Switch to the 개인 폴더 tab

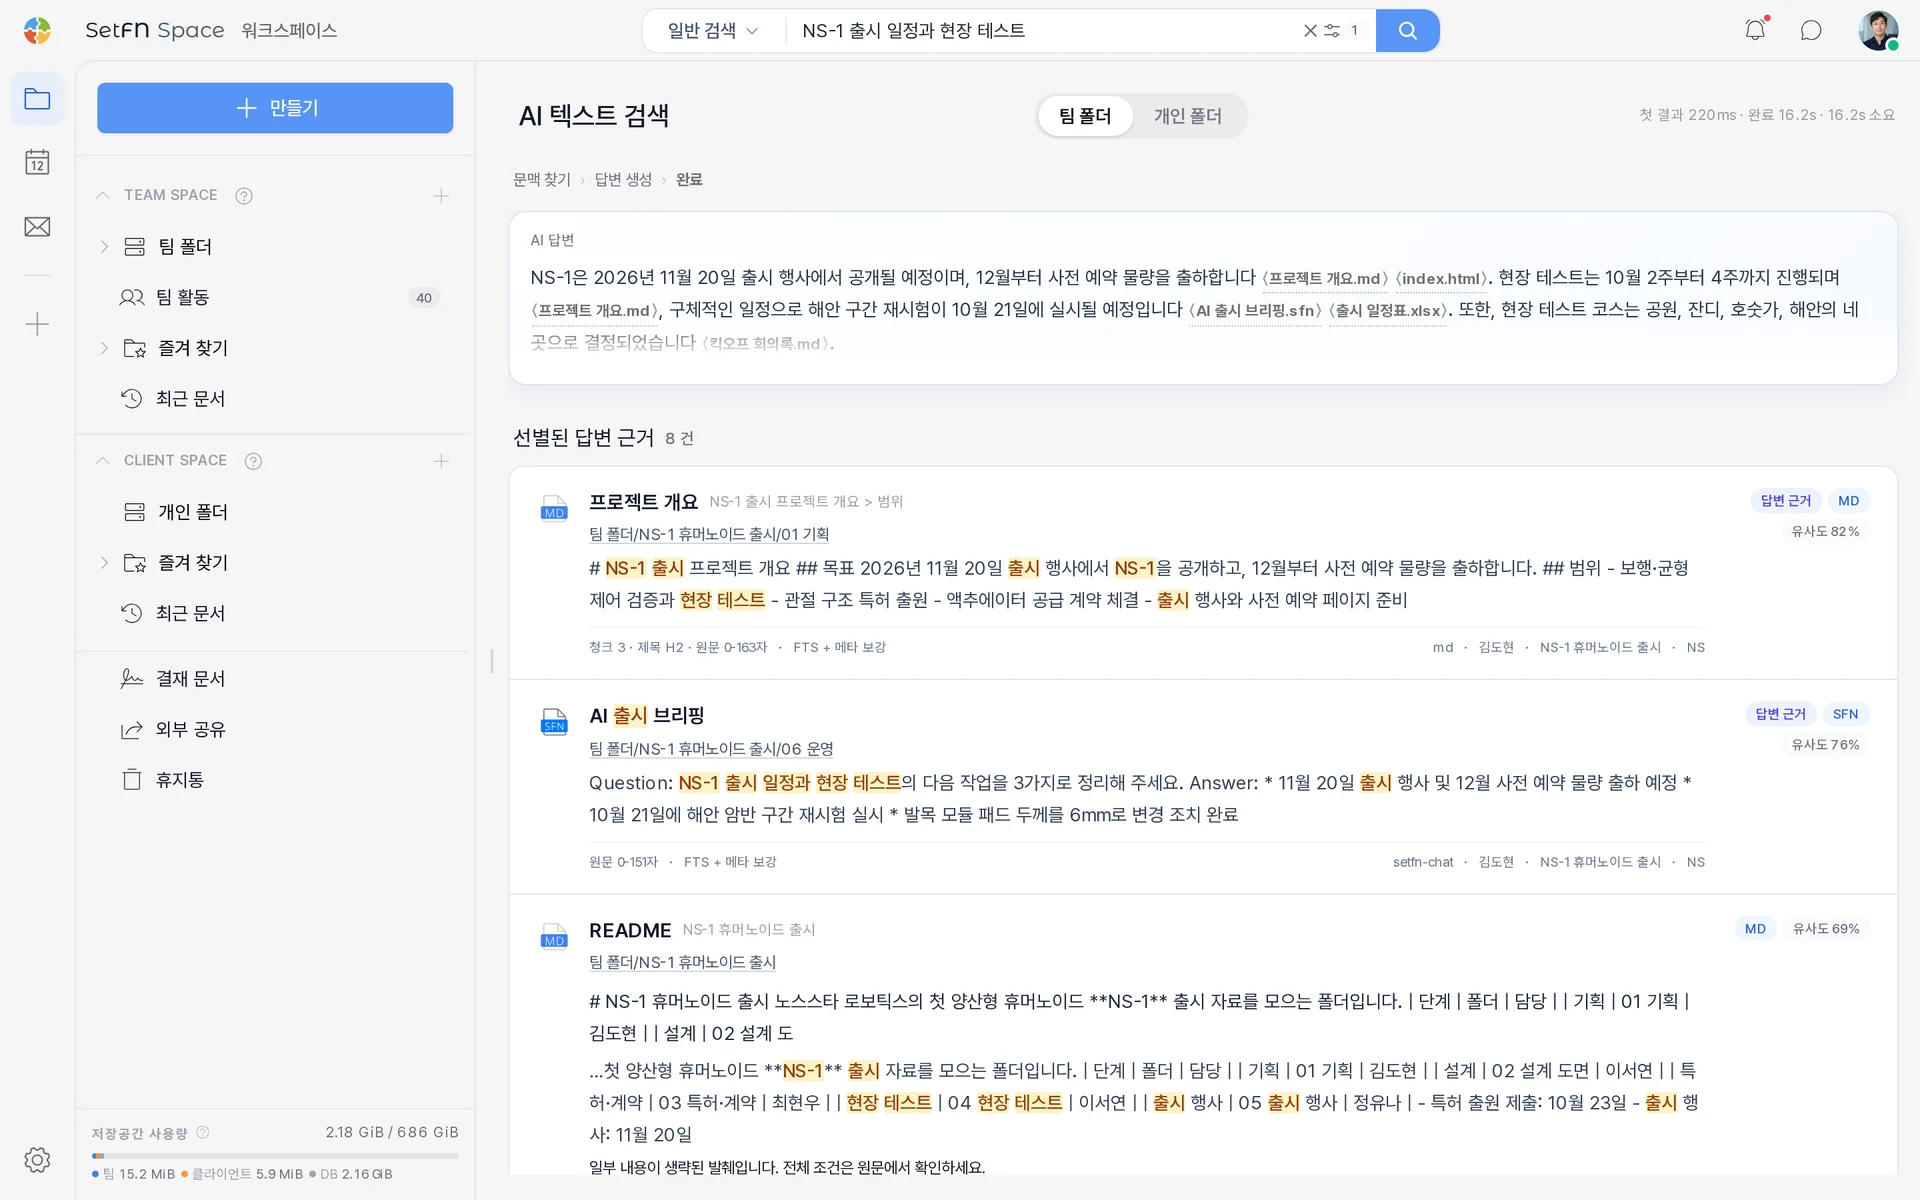(x=1188, y=116)
